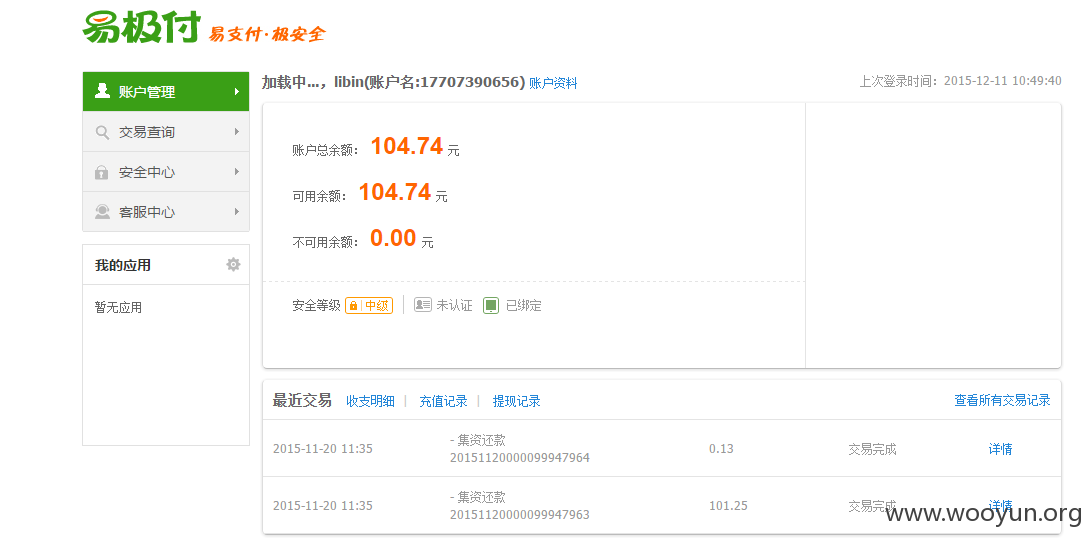Expand the 客服中心 arrow
Viewport: 1091px width, 542px height.
237,212
